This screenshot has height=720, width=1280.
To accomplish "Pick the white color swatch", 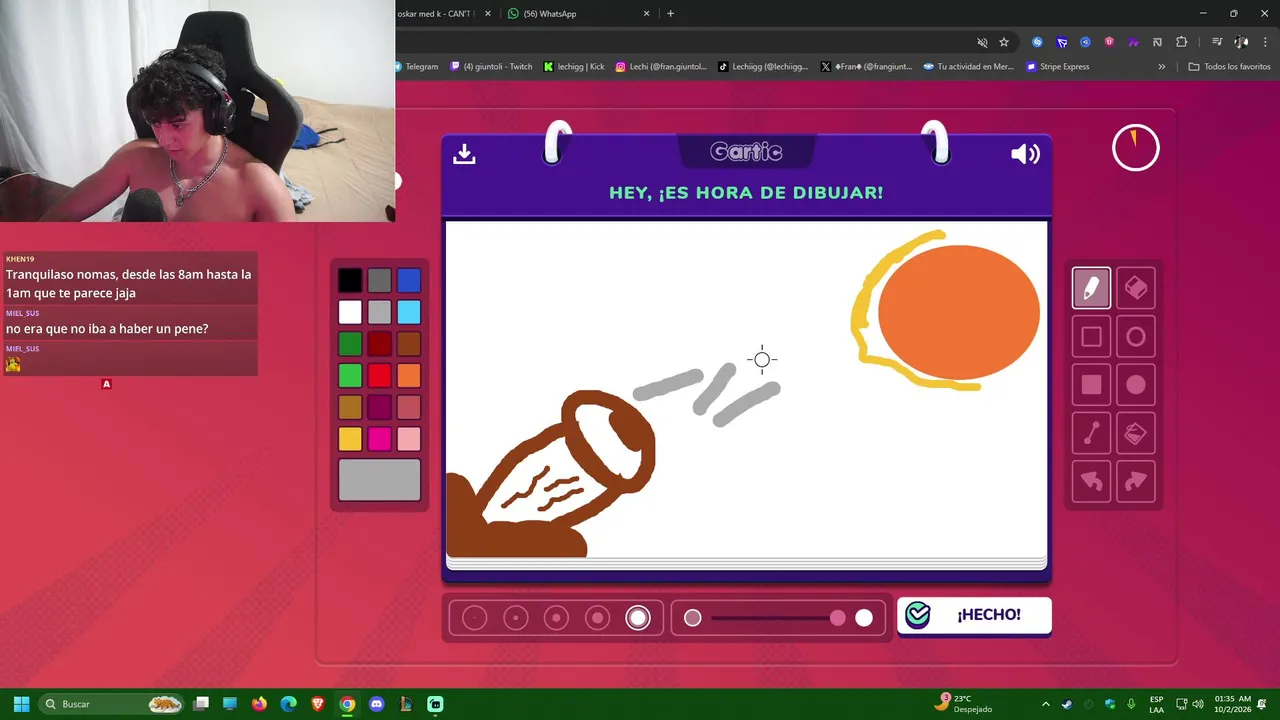I will (x=350, y=312).
